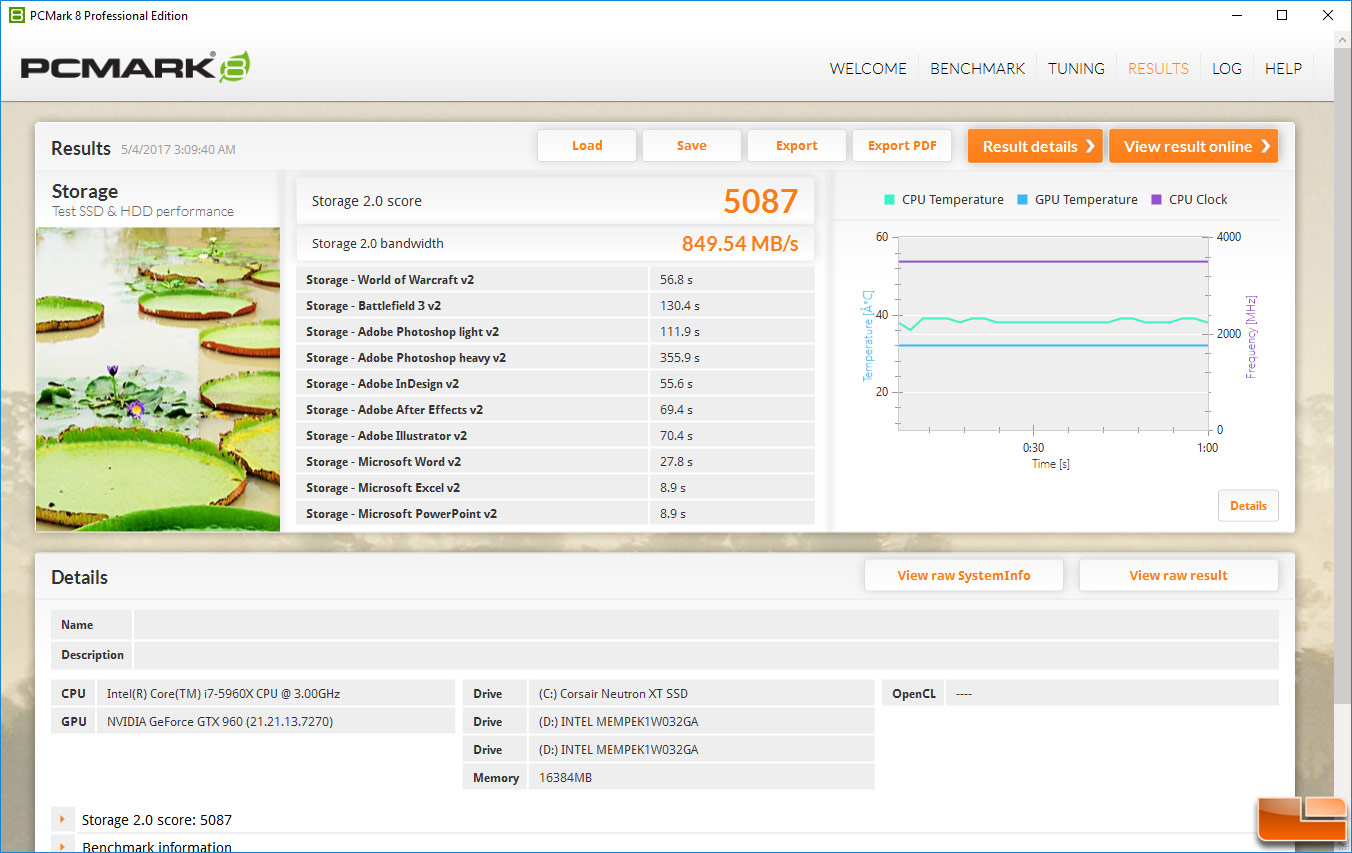This screenshot has width=1352, height=853.
Task: Select the Battlefield 3 v2 row
Action: coord(555,306)
